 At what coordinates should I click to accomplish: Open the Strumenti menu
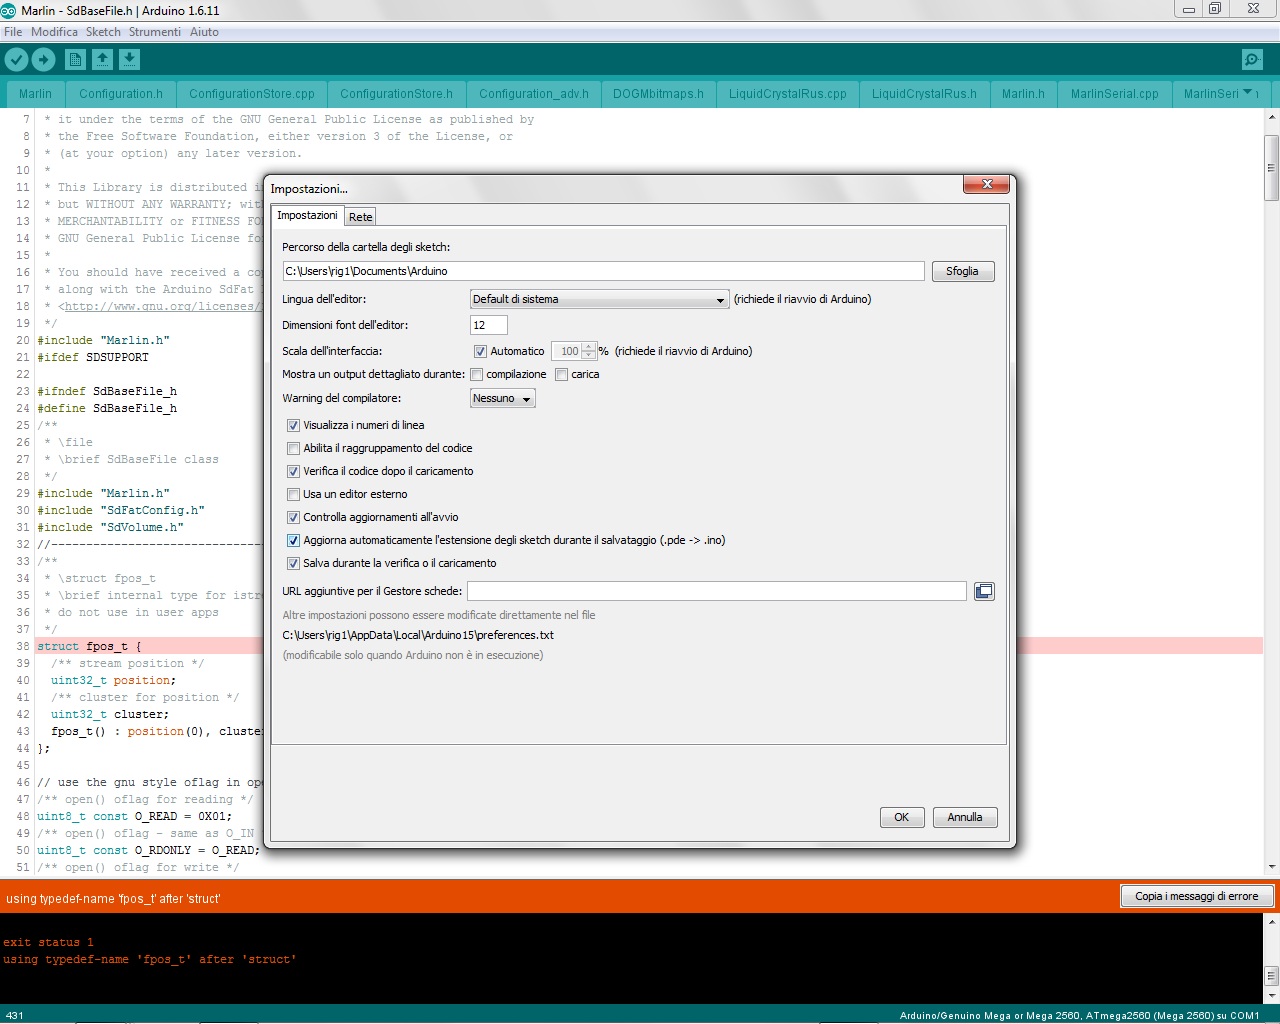[154, 32]
